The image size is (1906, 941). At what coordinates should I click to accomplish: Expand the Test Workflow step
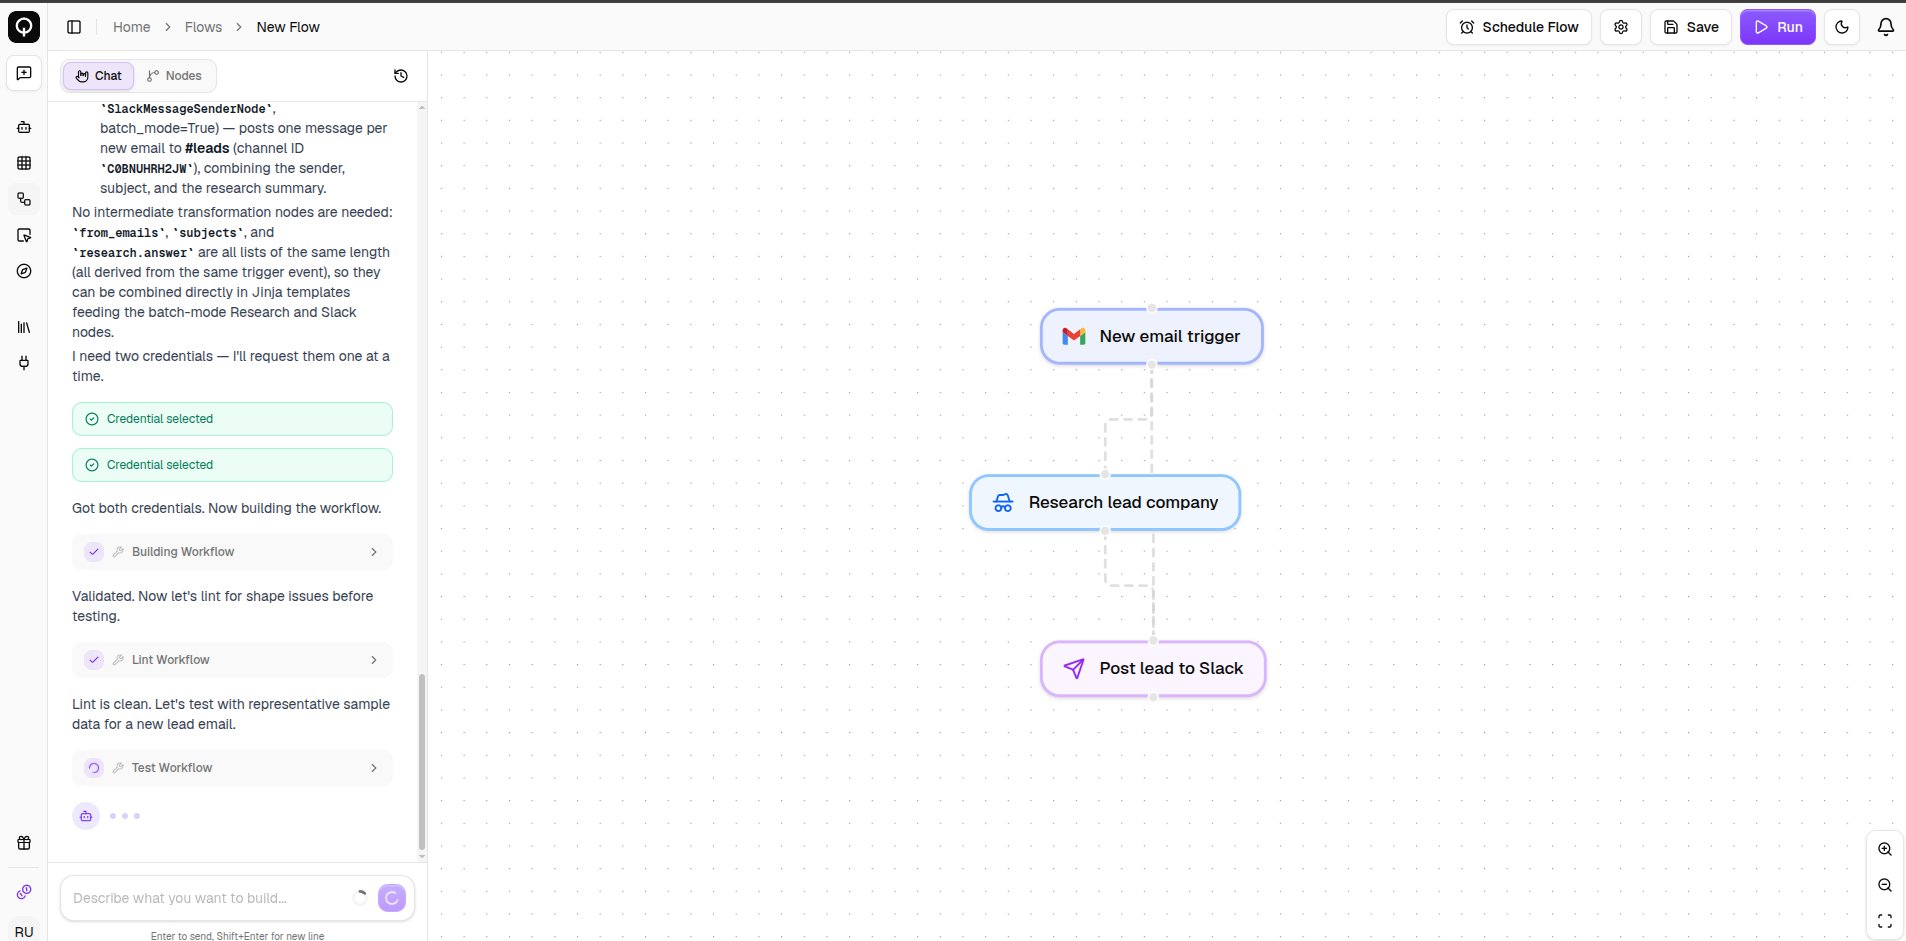pos(232,768)
